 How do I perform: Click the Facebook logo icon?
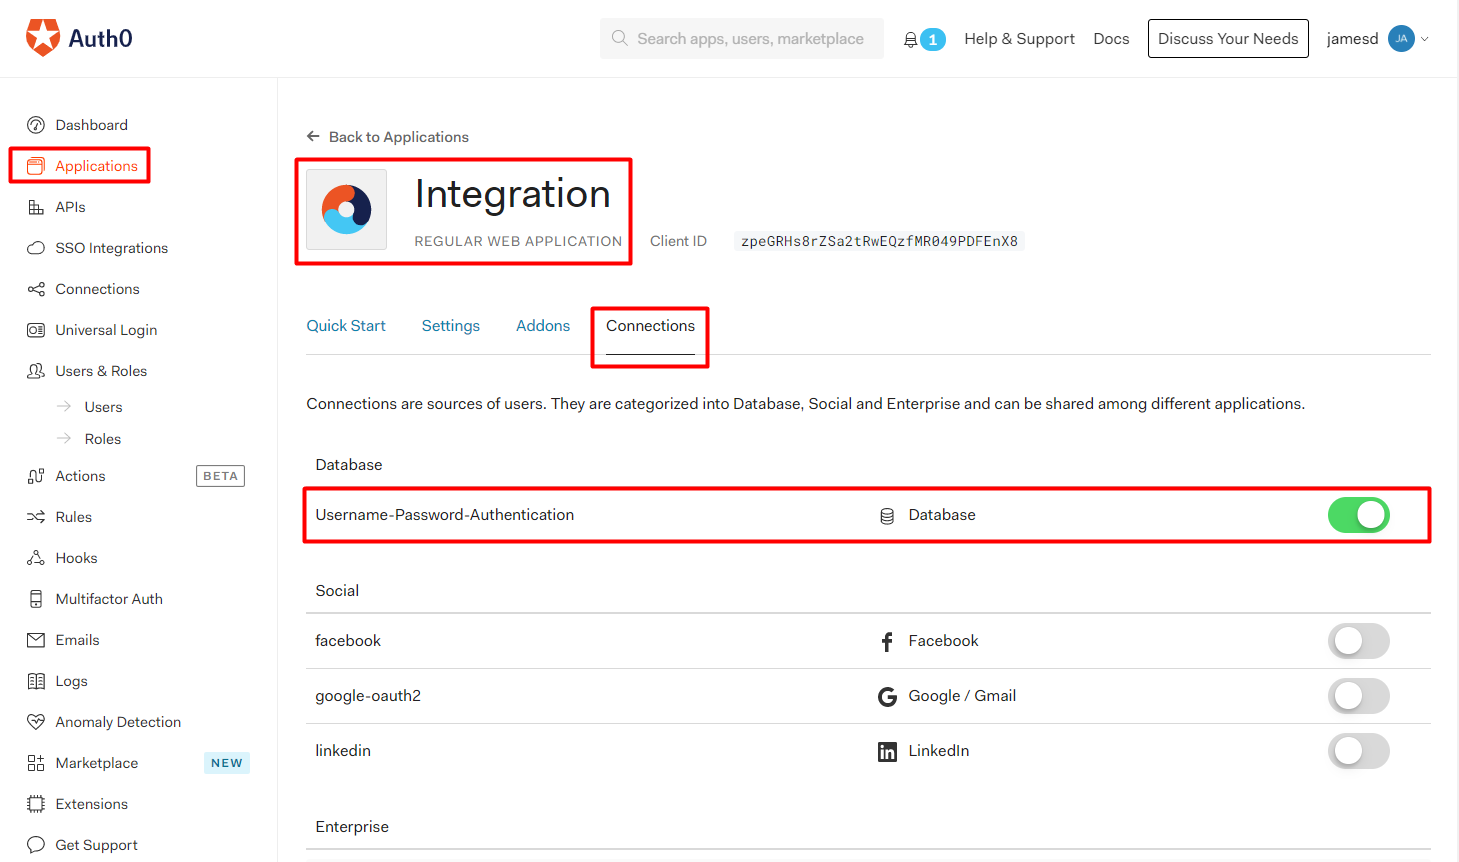point(887,641)
